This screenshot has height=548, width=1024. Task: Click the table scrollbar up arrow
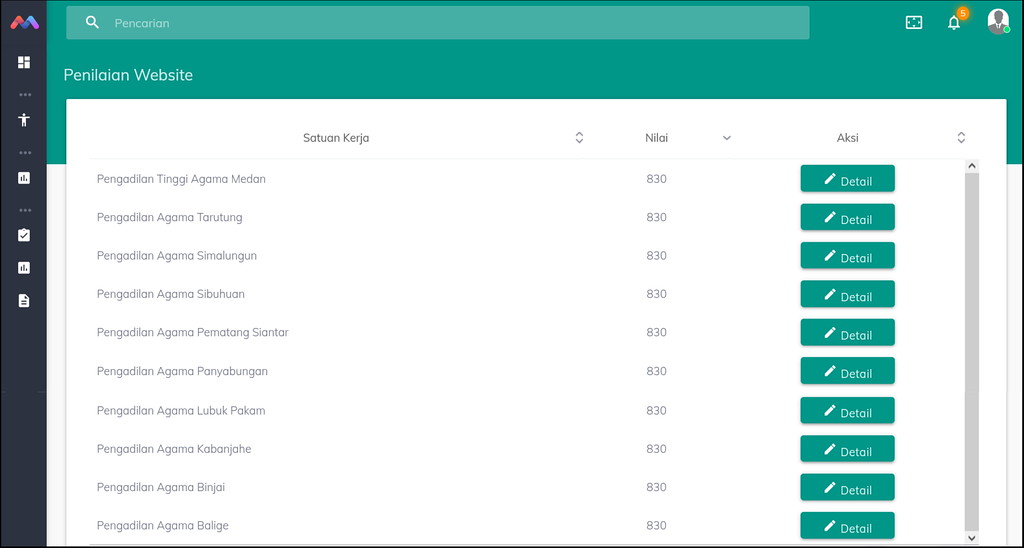pyautogui.click(x=972, y=166)
